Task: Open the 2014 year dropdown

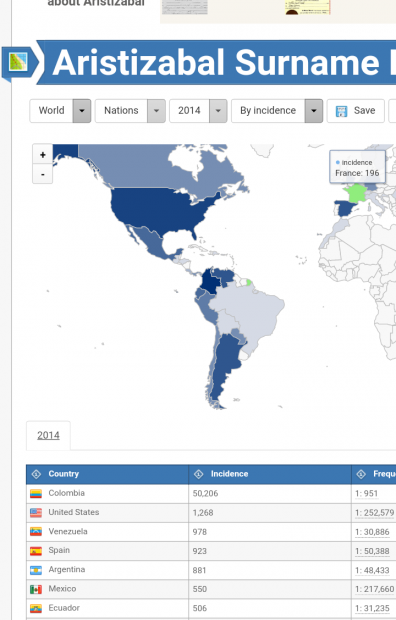Action: tap(198, 111)
